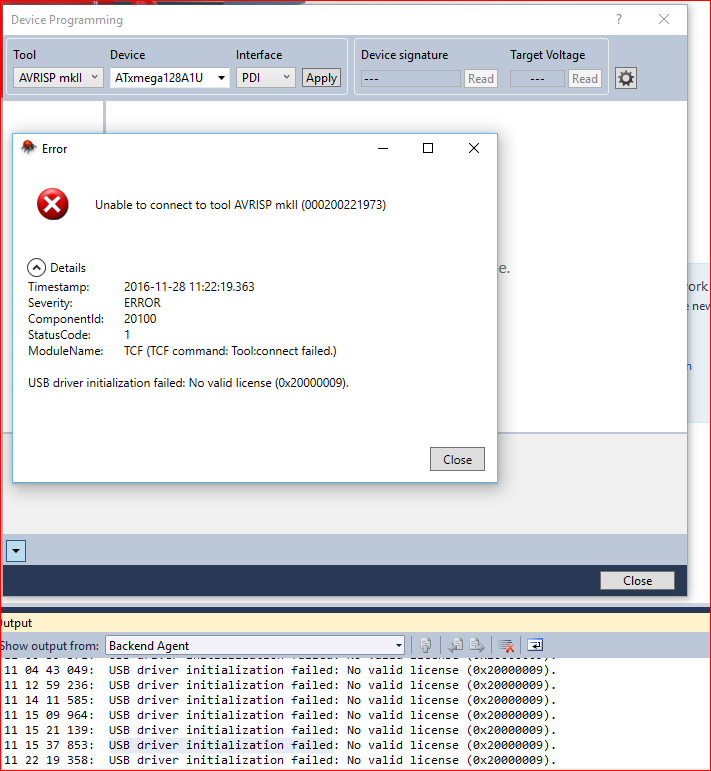
Task: Click the red error icon in dialog
Action: point(53,204)
